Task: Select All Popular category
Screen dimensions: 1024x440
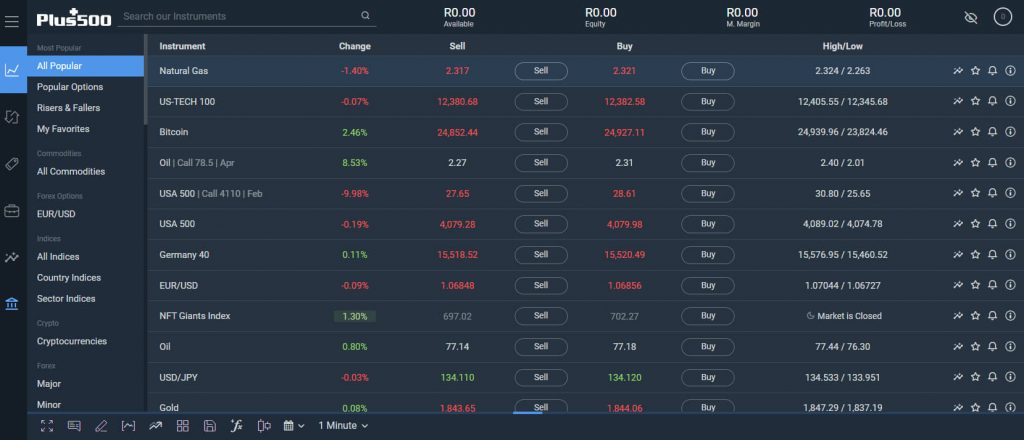Action: coord(86,66)
